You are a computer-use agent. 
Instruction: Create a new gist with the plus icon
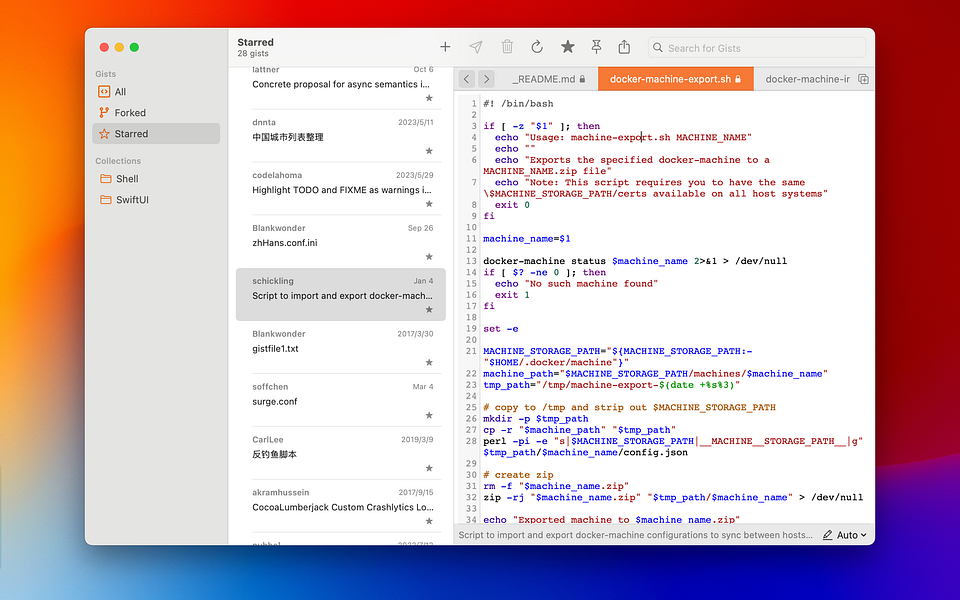click(x=444, y=46)
